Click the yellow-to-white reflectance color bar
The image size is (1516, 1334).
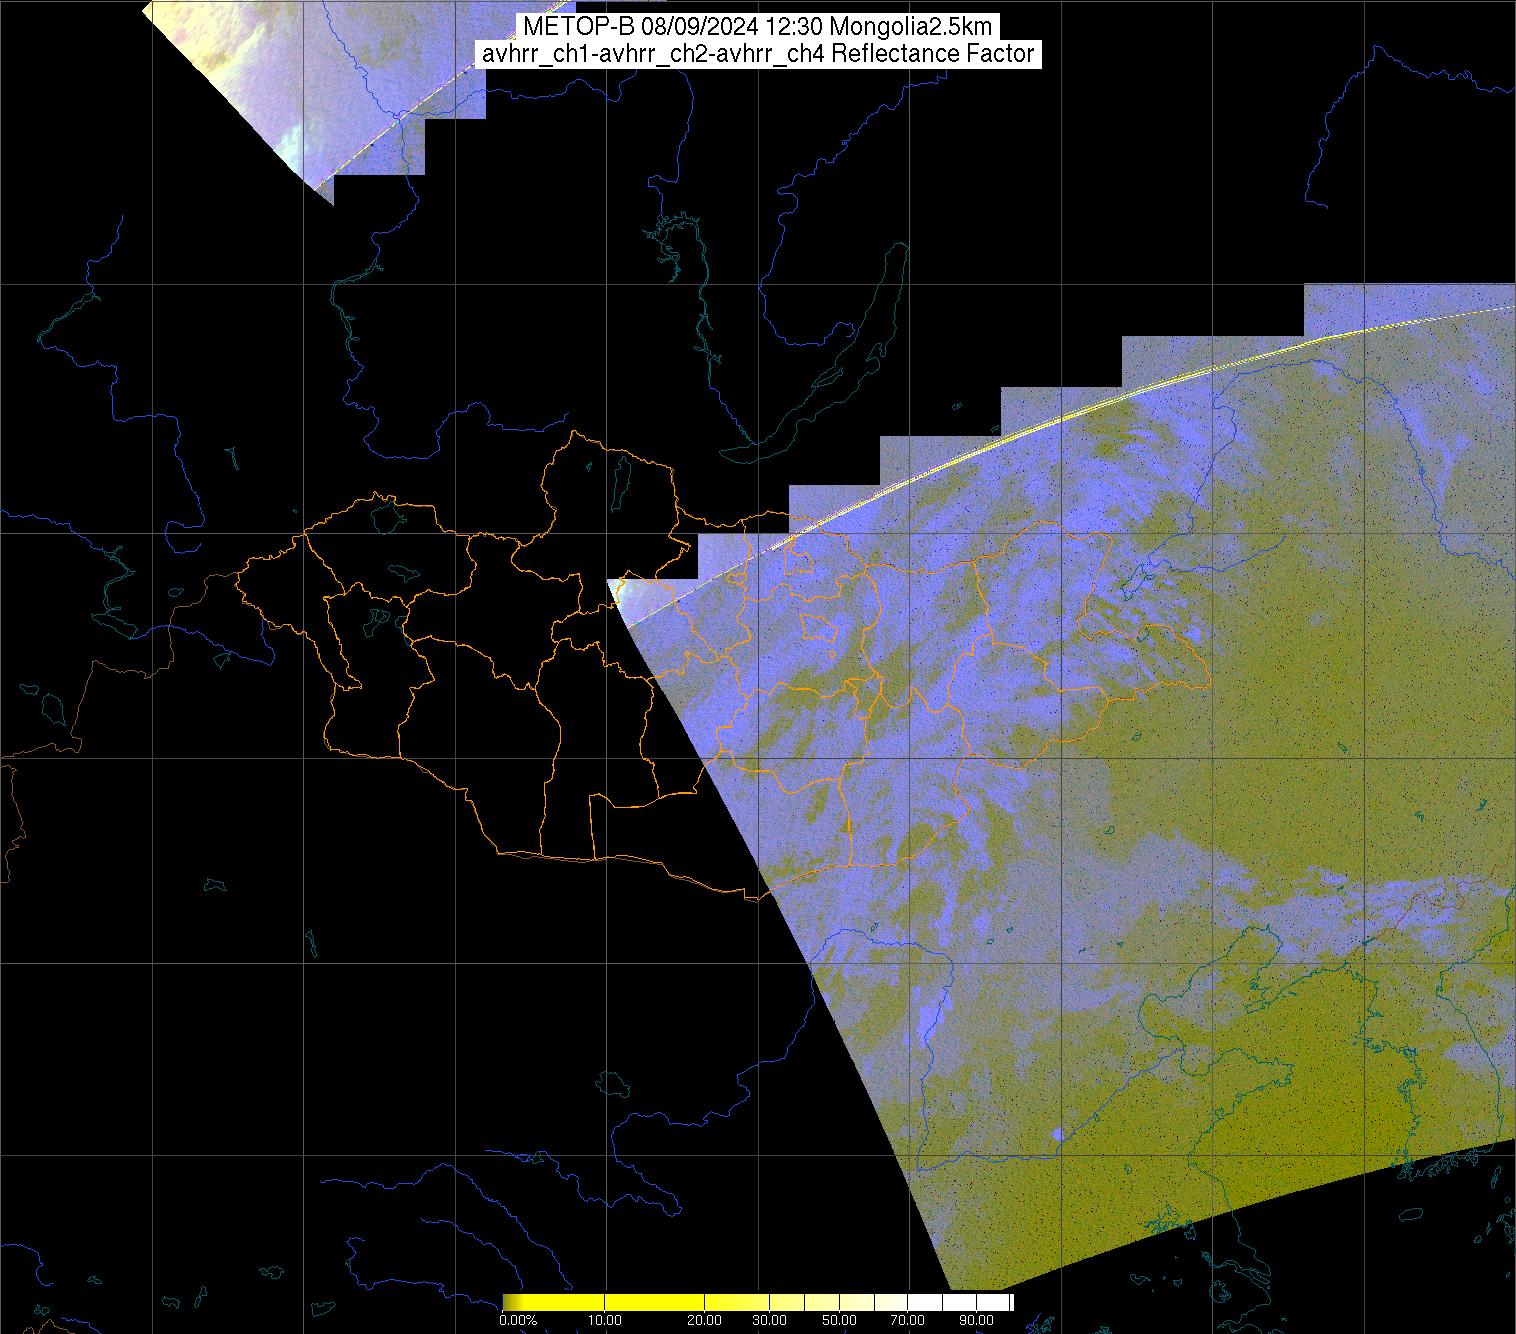758,1302
